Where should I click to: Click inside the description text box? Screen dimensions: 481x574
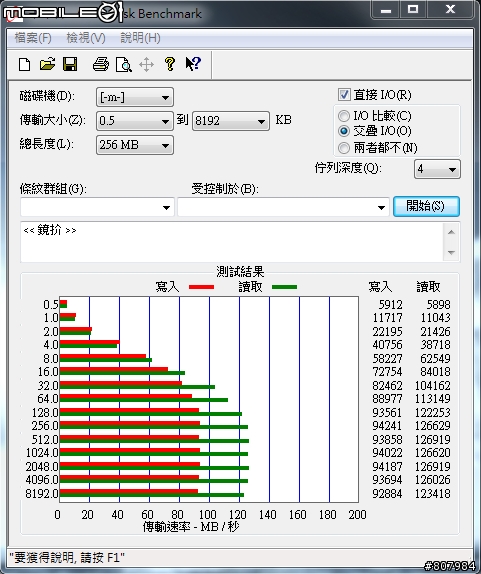pos(233,242)
